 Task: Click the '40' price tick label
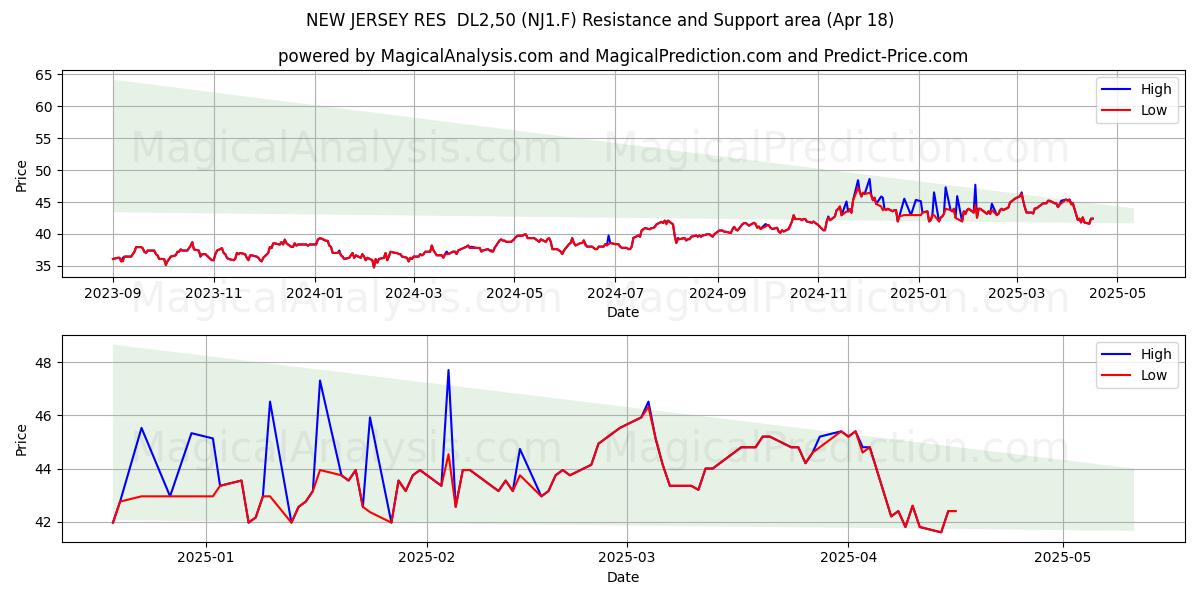pos(45,235)
